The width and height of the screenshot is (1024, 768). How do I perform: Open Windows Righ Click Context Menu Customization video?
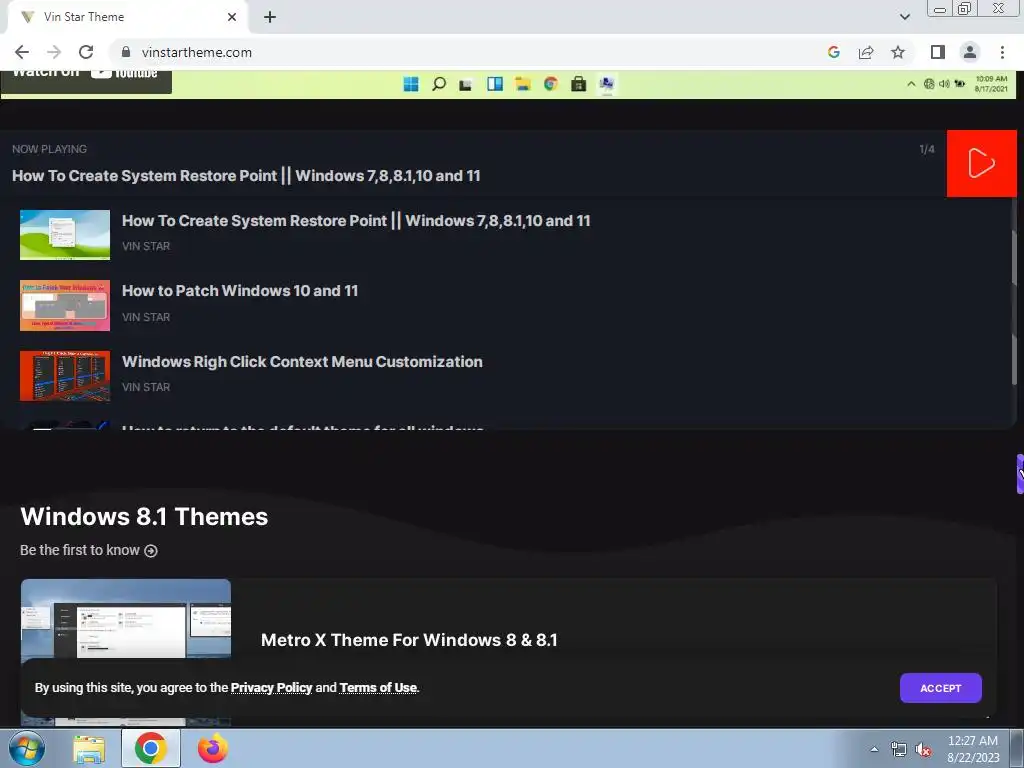(x=302, y=362)
